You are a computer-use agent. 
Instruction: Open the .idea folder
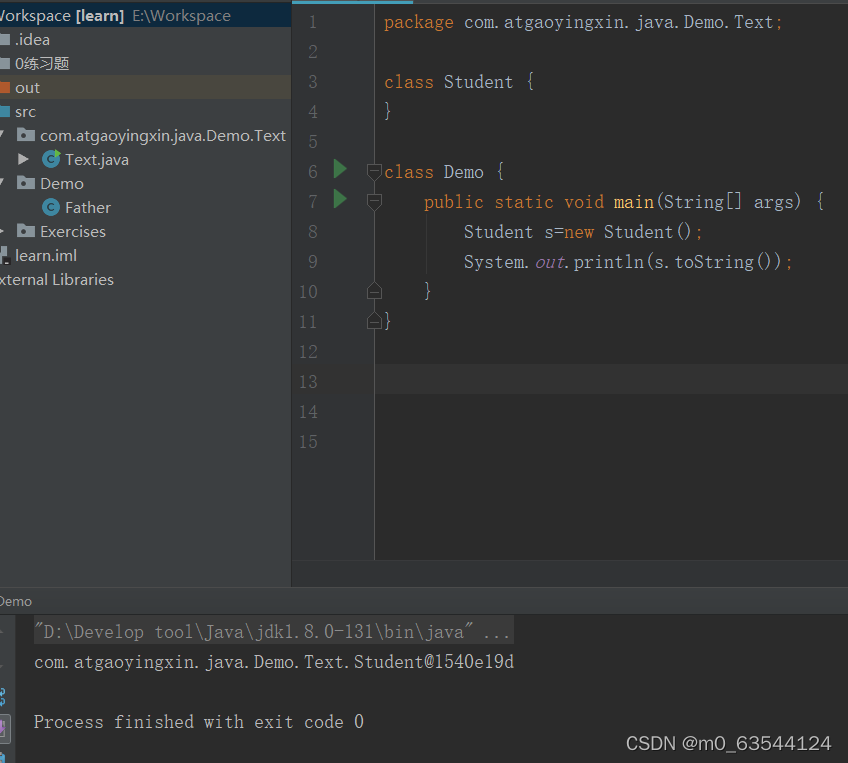[x=28, y=39]
